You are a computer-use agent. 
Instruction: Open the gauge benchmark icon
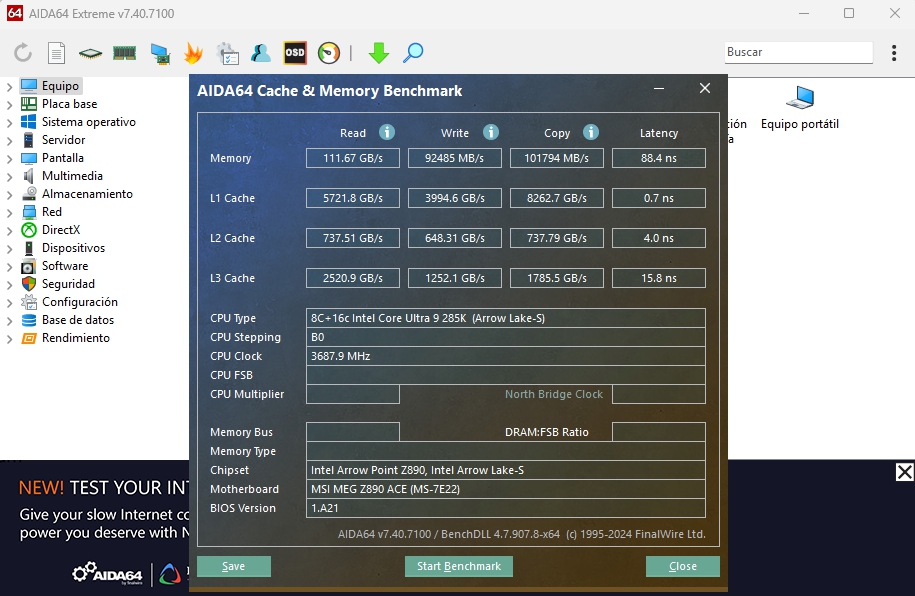click(x=329, y=53)
